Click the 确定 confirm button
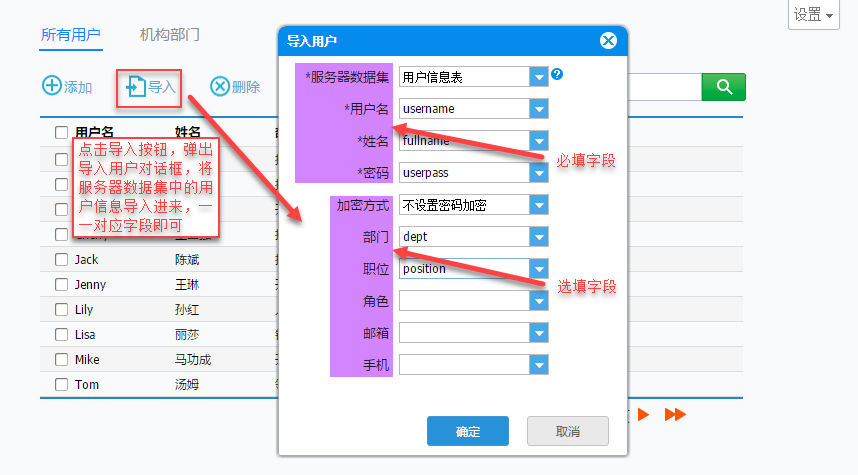858x475 pixels. [x=468, y=431]
